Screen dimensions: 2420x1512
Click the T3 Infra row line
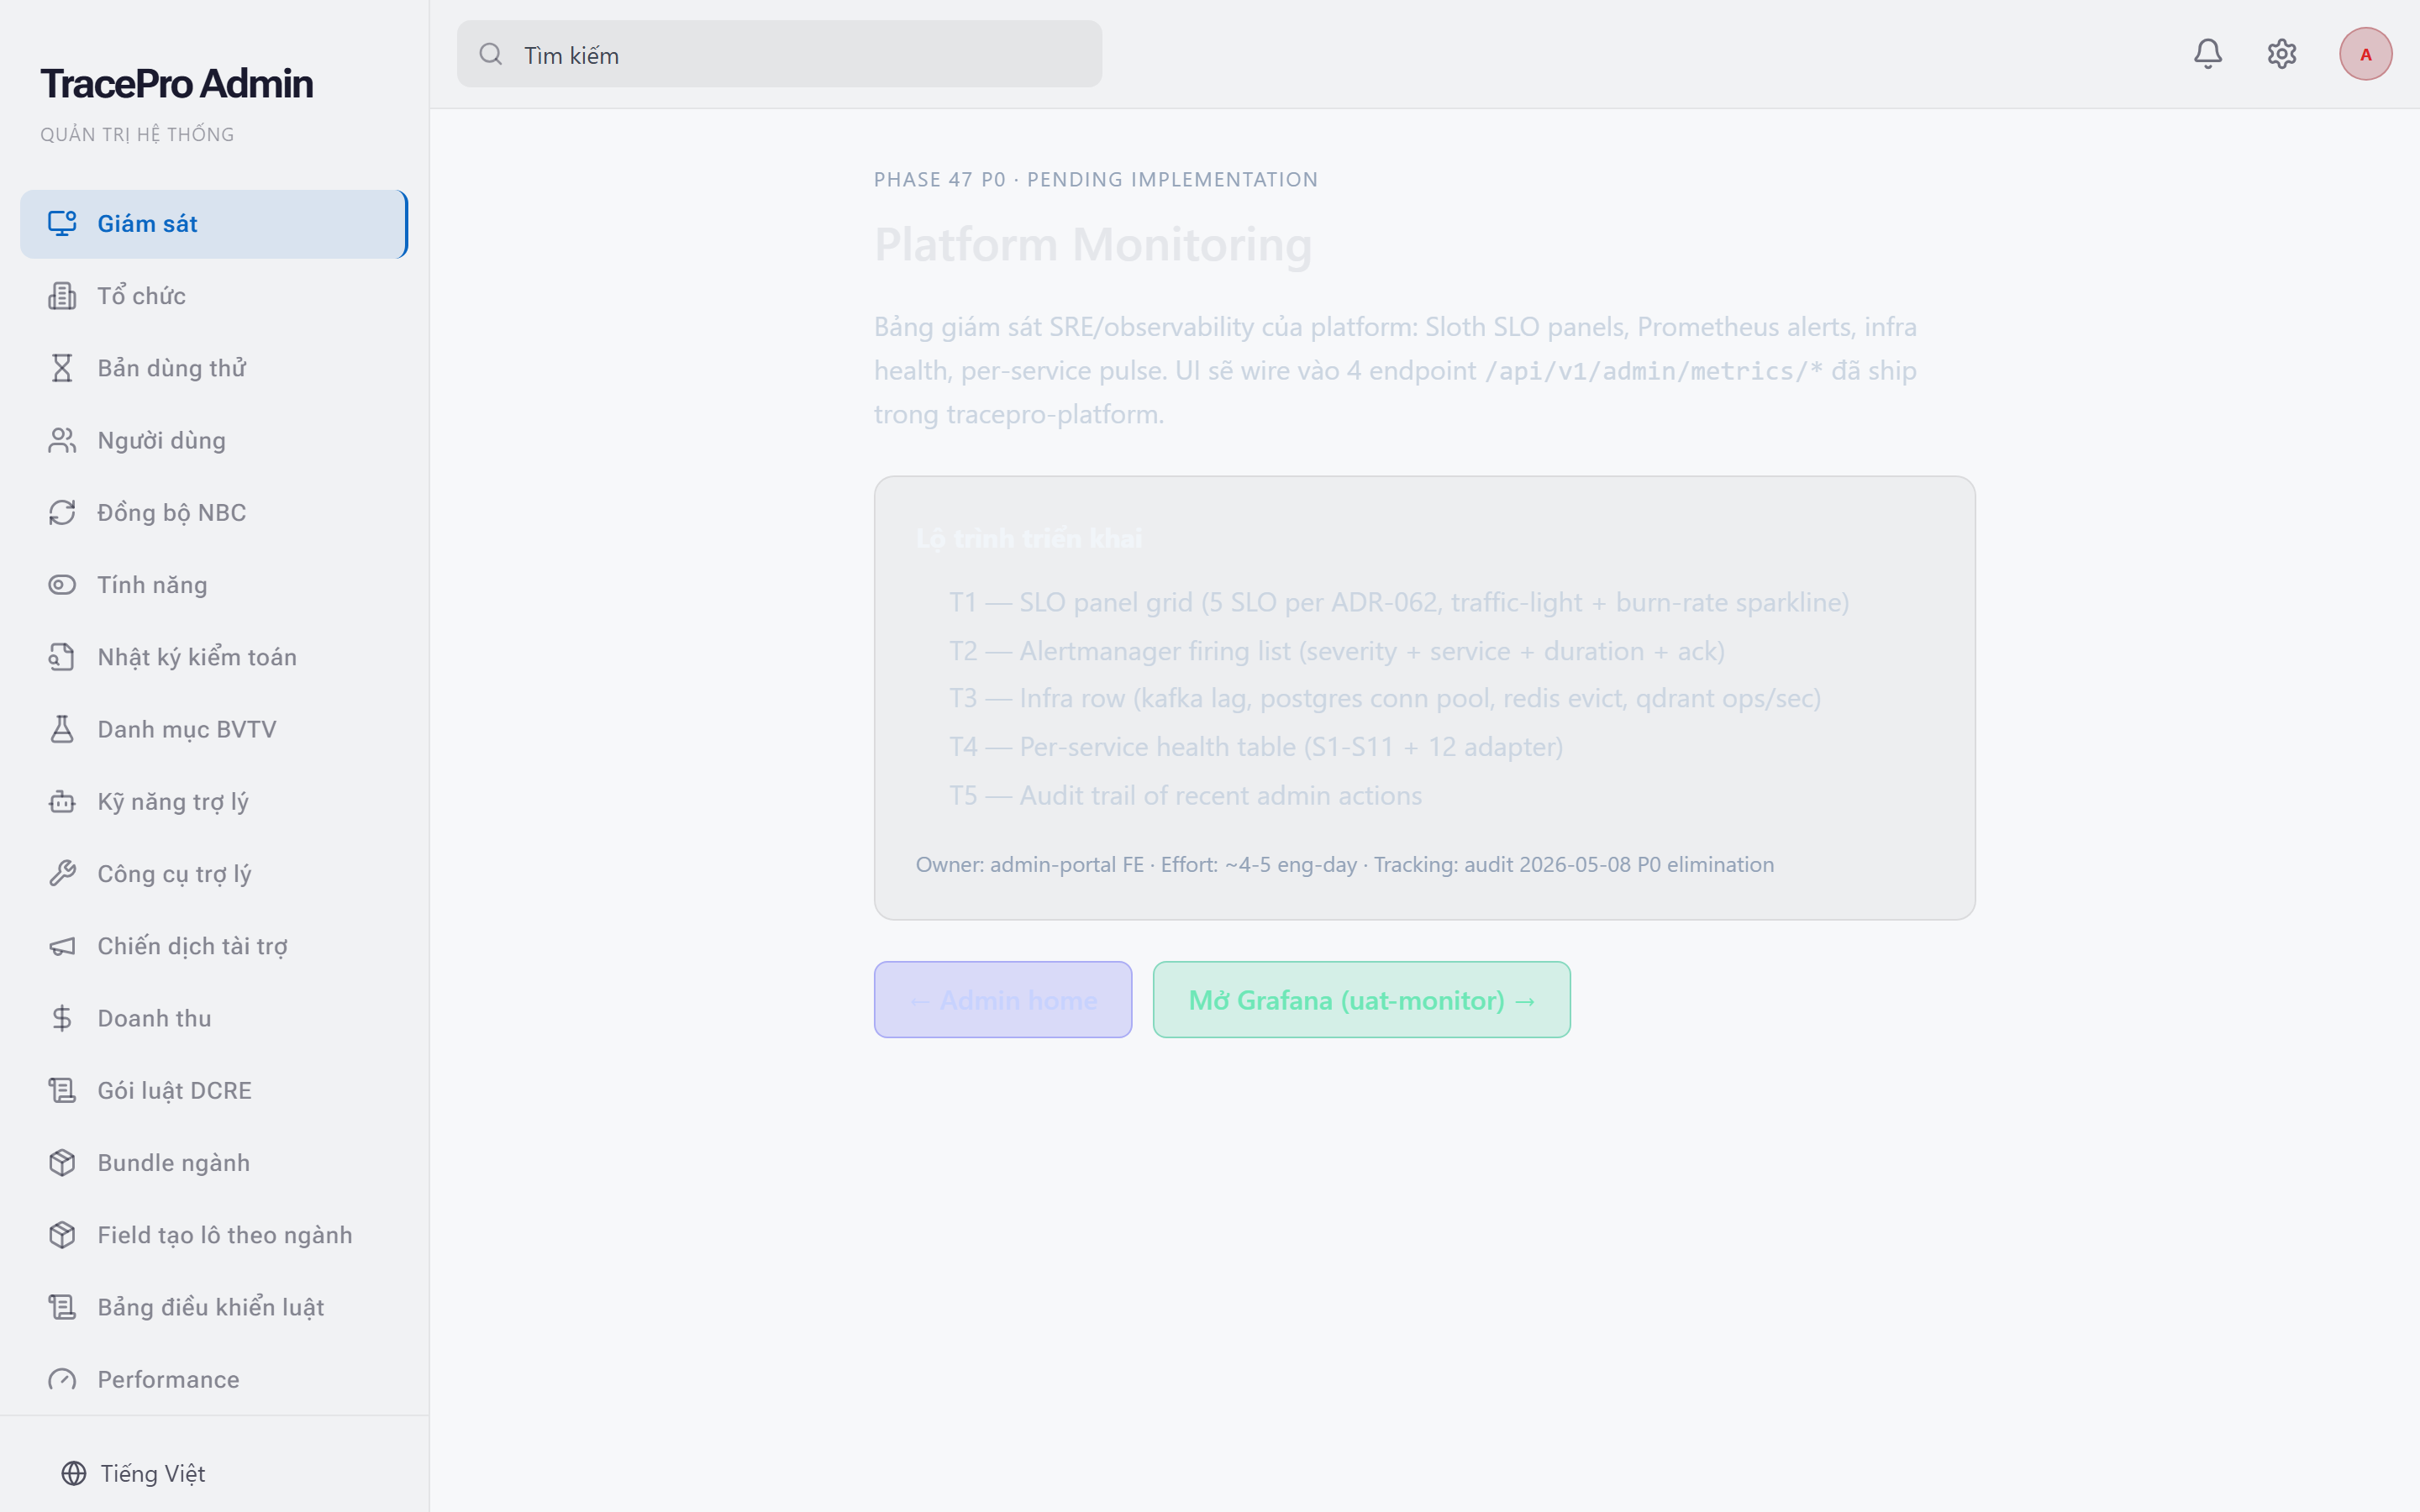(1385, 698)
